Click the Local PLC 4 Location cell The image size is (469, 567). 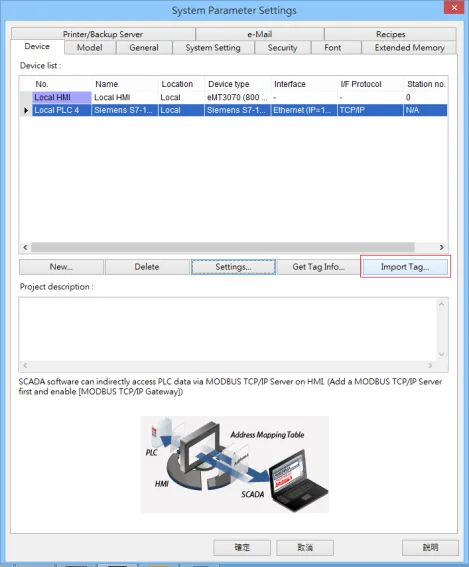tap(181, 110)
